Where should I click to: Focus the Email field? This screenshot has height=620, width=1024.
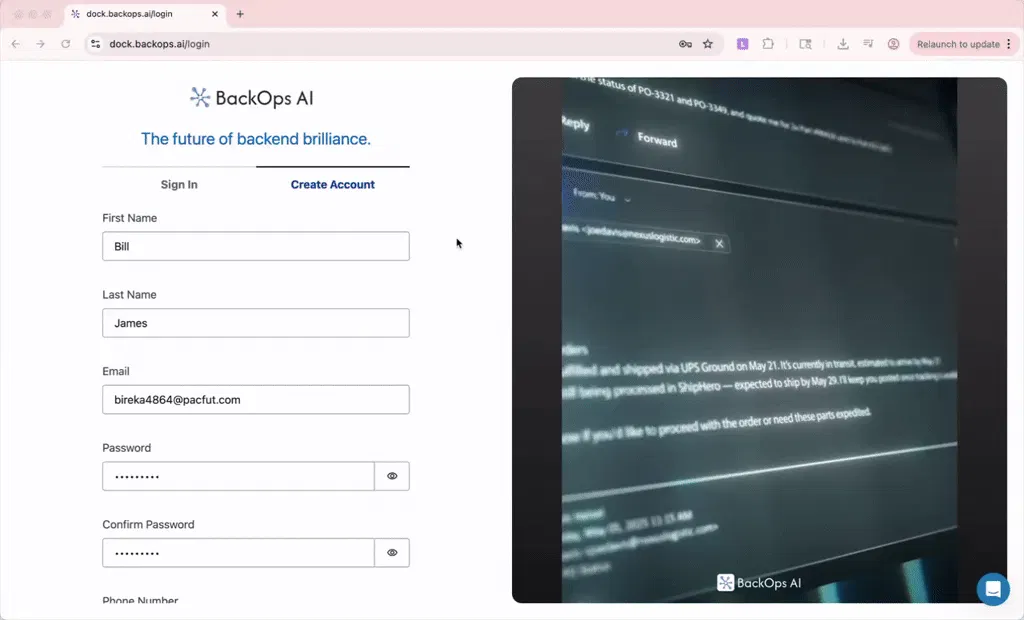pos(256,399)
